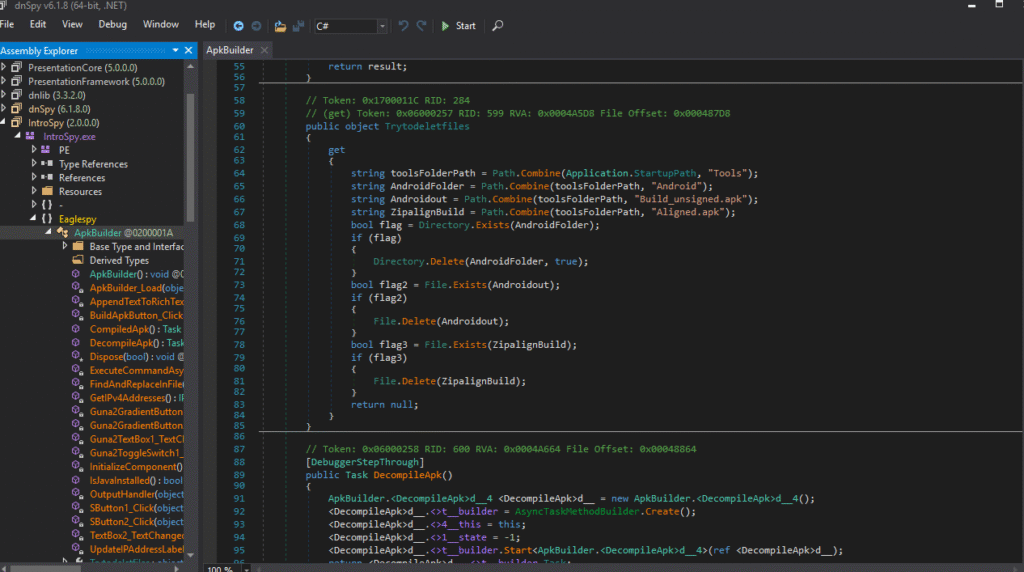Viewport: 1024px width, 572px height.
Task: Click PresentationCore assembly icon
Action: tap(17, 67)
